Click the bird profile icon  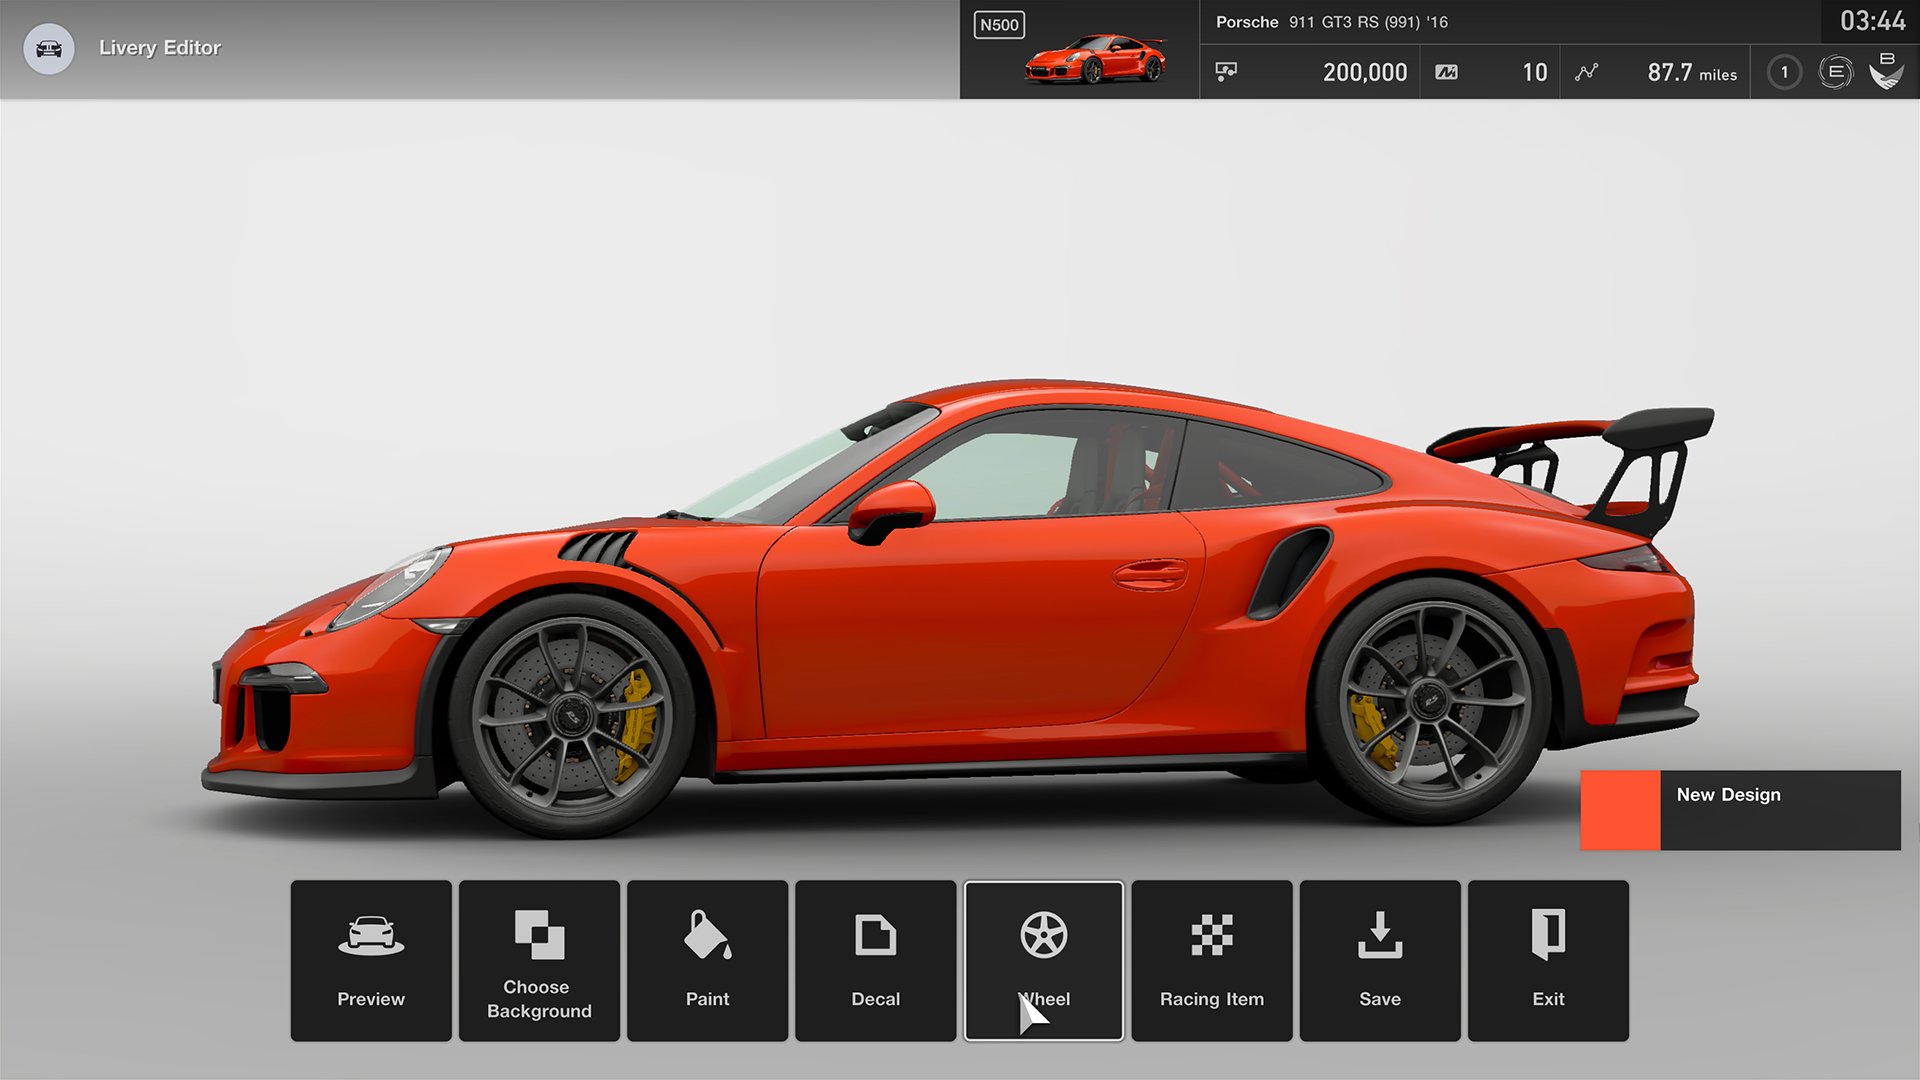(1888, 72)
